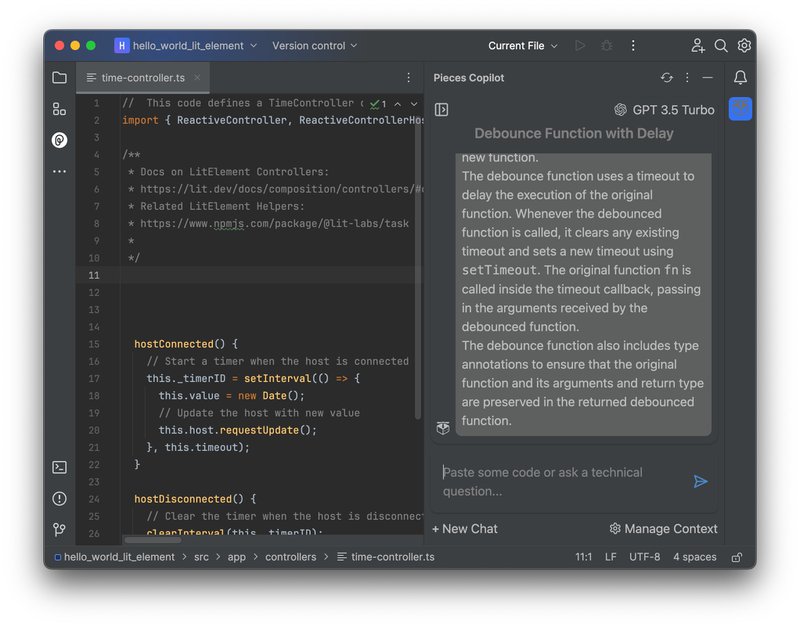Select the time-controller.ts editor tab
The width and height of the screenshot is (800, 627).
(140, 77)
